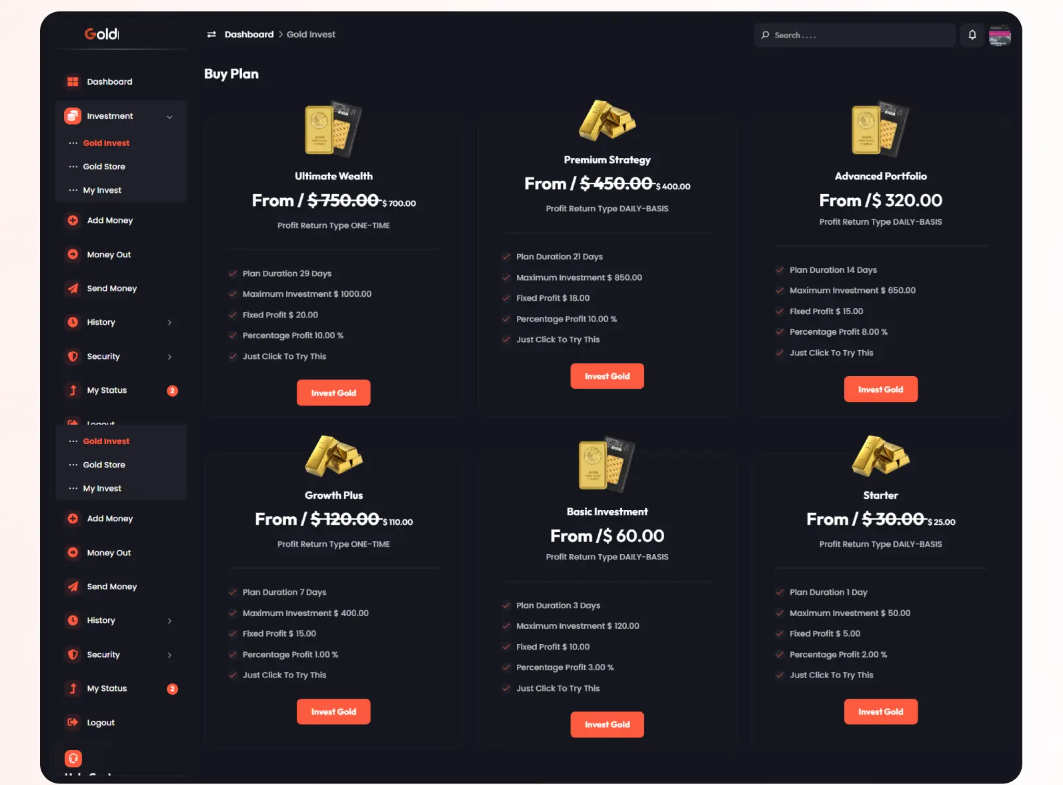Click Invest Gold for Basic Investment
The height and width of the screenshot is (785, 1063).
[607, 725]
